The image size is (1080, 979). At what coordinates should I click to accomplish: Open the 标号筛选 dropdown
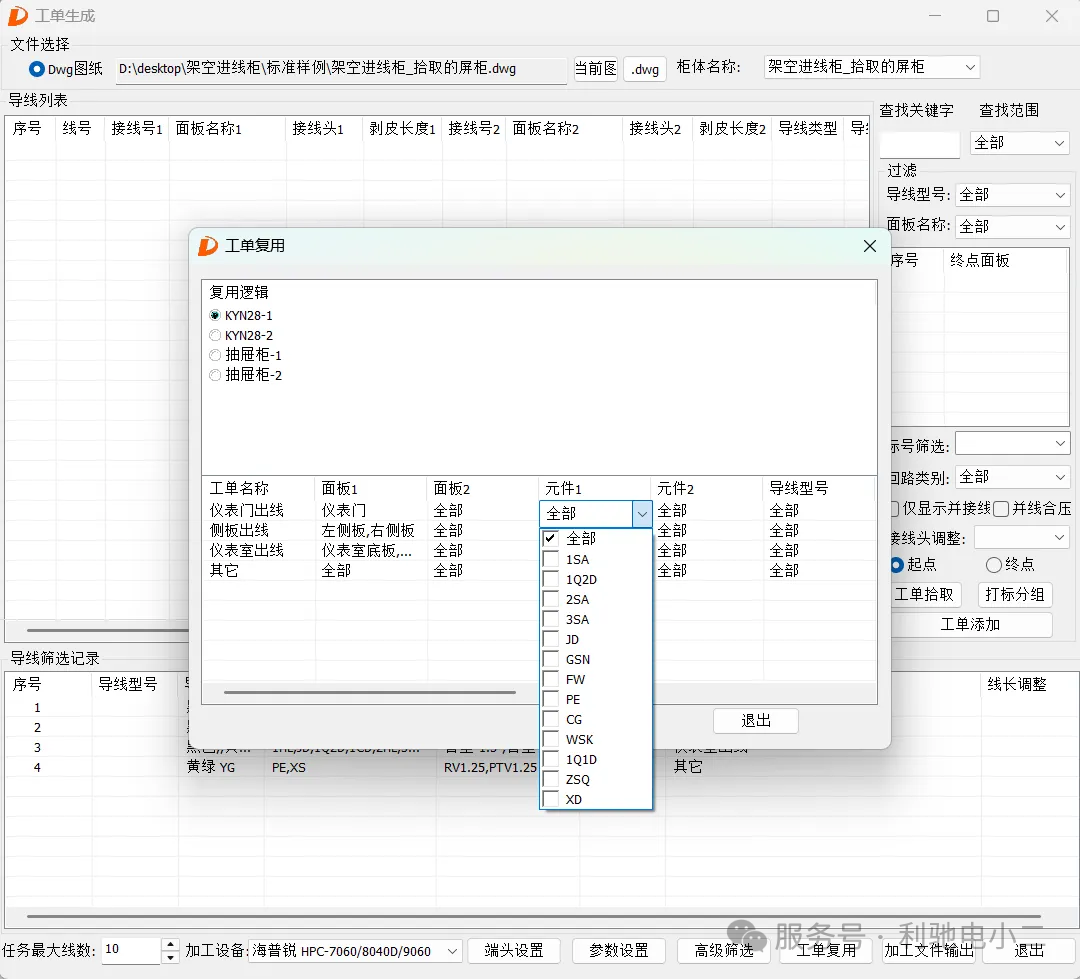tap(1012, 444)
